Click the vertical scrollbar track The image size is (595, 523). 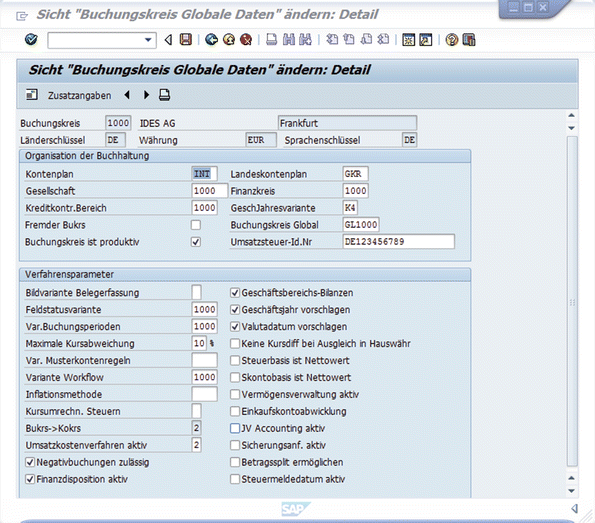(572, 301)
